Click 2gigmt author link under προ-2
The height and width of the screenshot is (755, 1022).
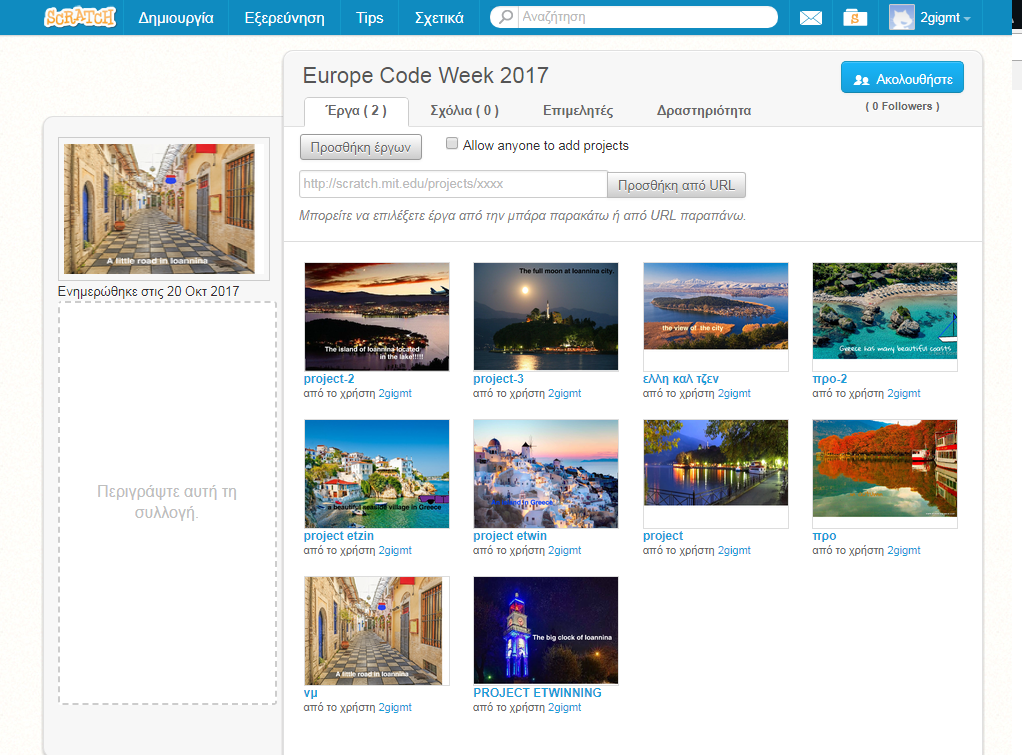904,394
